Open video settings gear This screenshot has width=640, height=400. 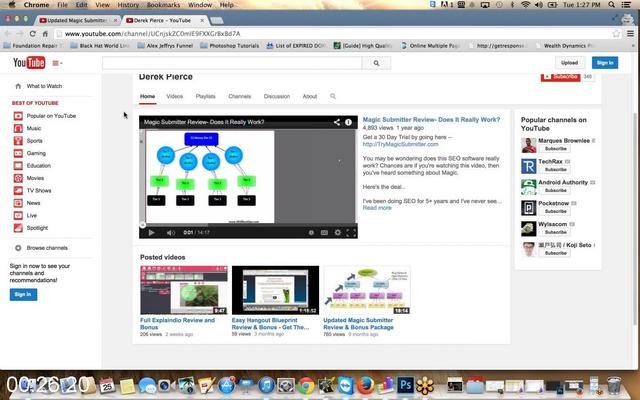pyautogui.click(x=338, y=233)
